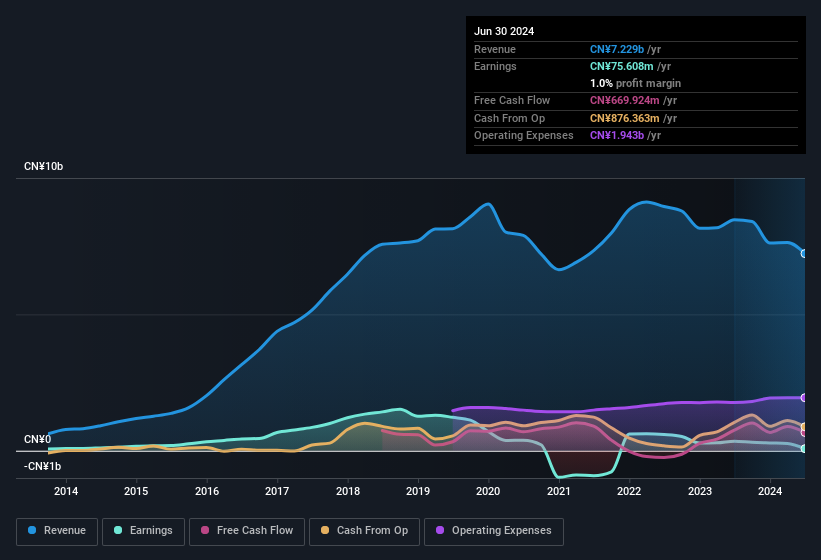Click the Operating Expenses label in tooltip

pyautogui.click(x=524, y=135)
